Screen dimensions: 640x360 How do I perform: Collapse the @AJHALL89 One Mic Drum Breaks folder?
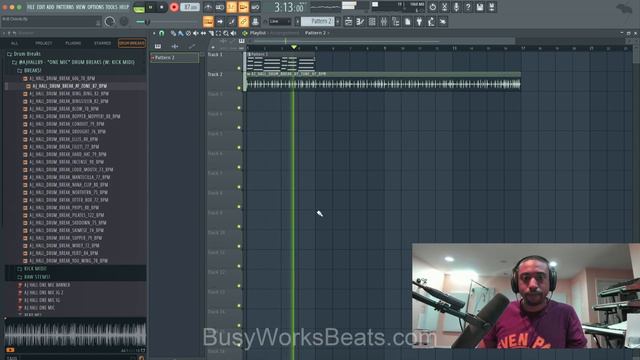[x=73, y=62]
